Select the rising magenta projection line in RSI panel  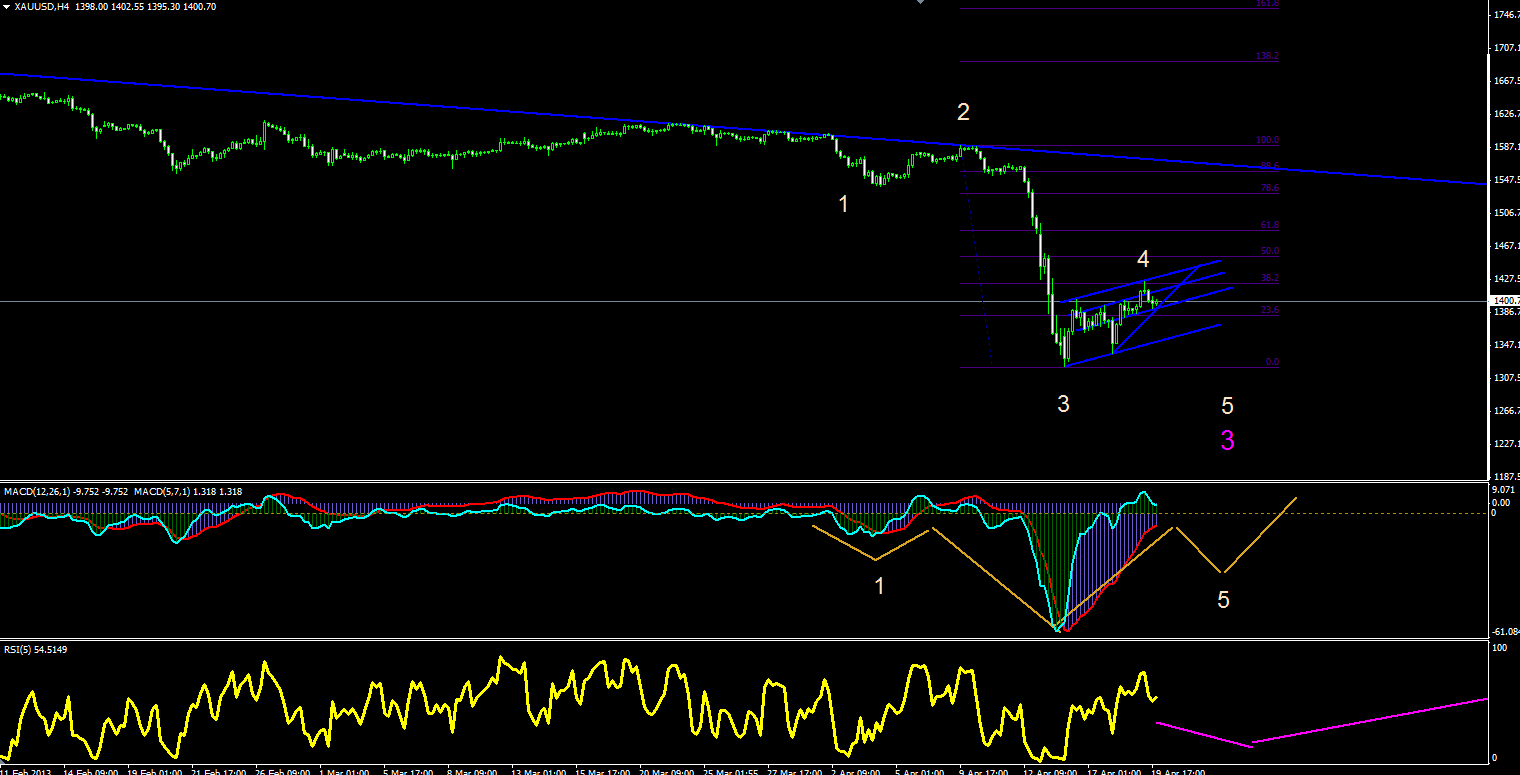[x=1370, y=721]
